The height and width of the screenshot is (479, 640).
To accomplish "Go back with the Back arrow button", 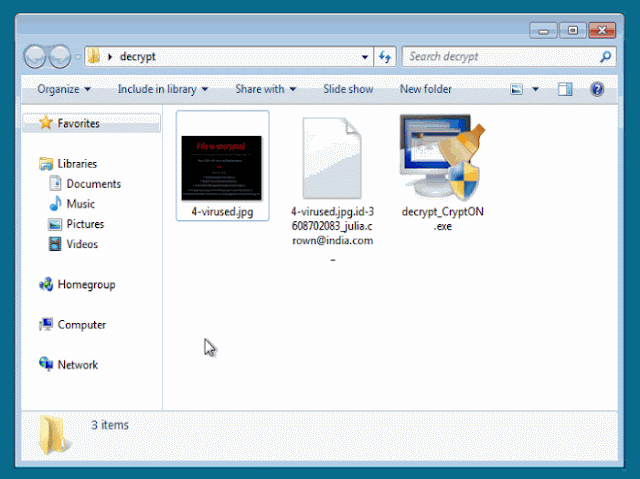I will [x=36, y=56].
